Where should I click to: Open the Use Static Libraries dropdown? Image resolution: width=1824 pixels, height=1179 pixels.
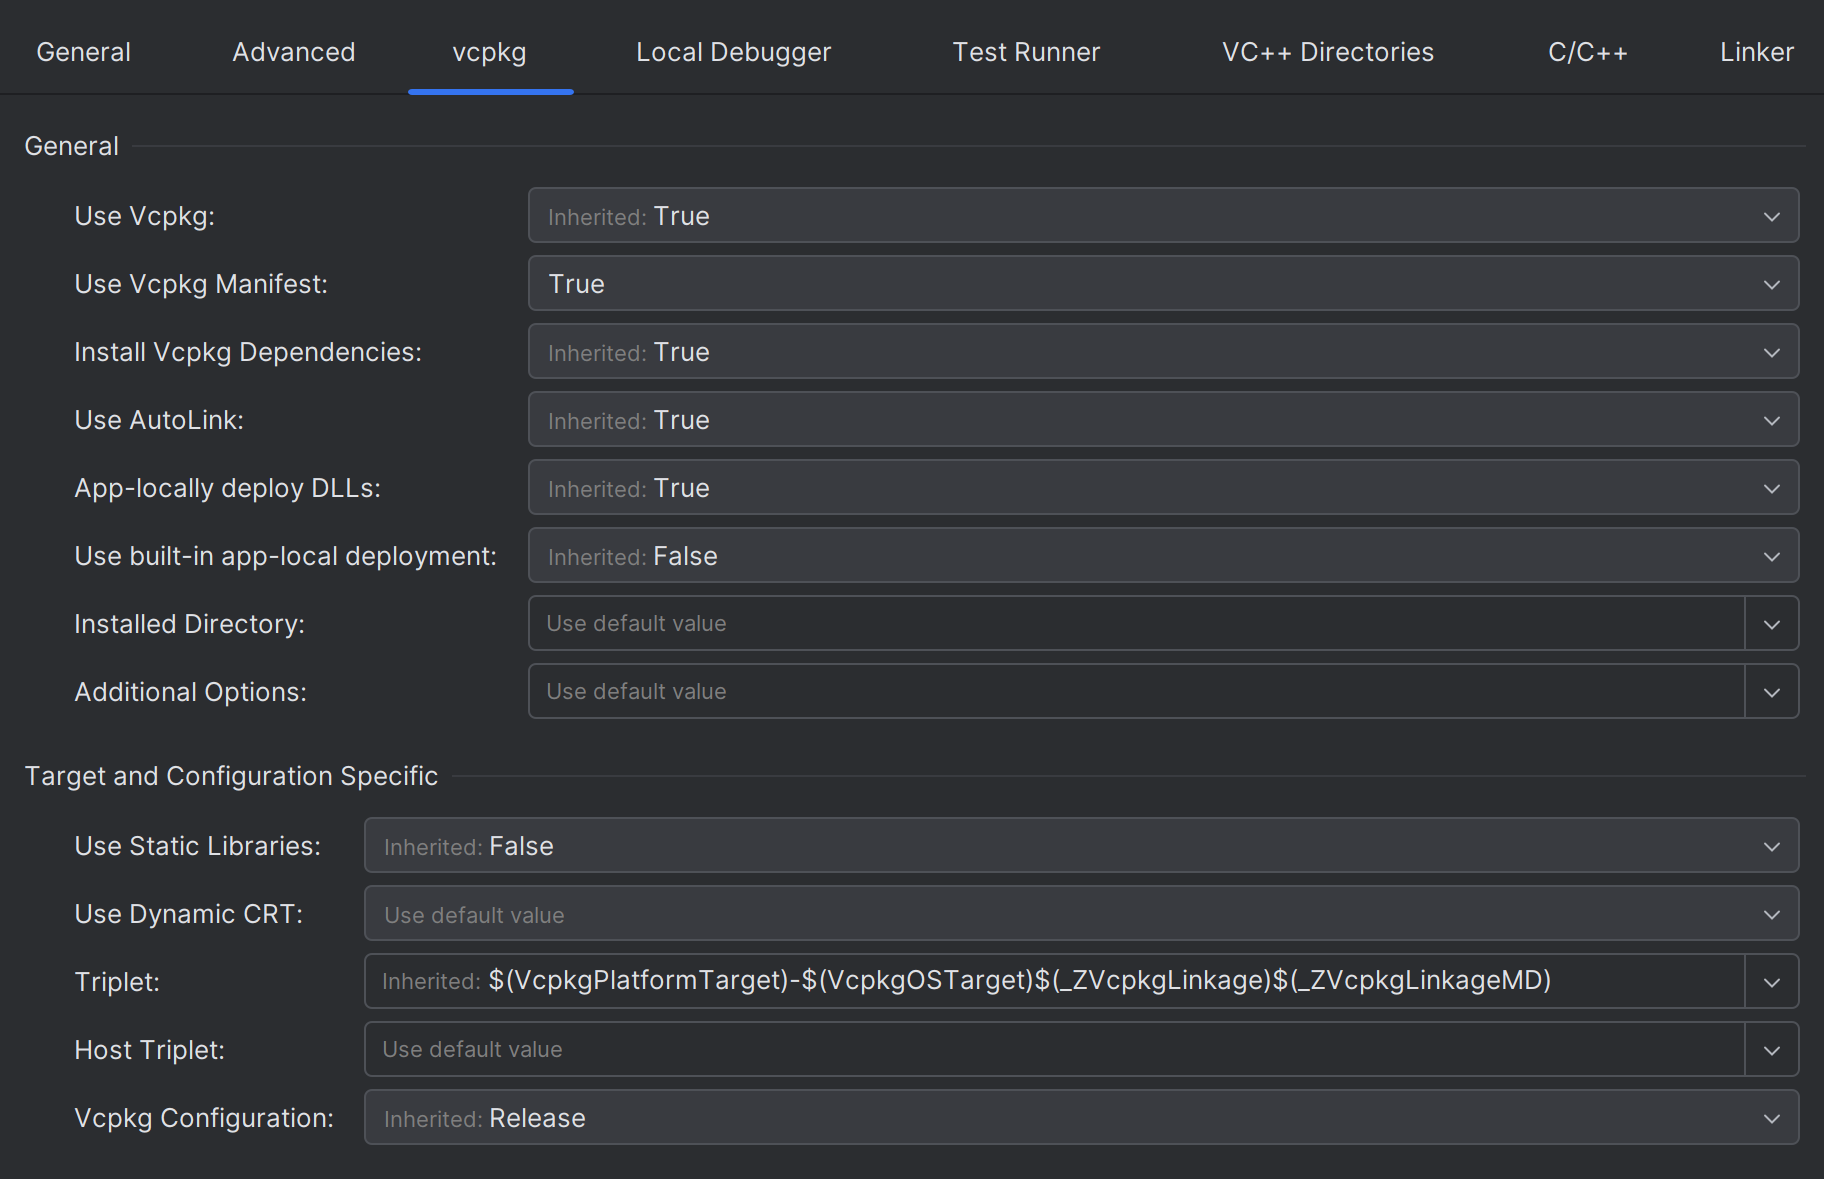coord(1081,845)
